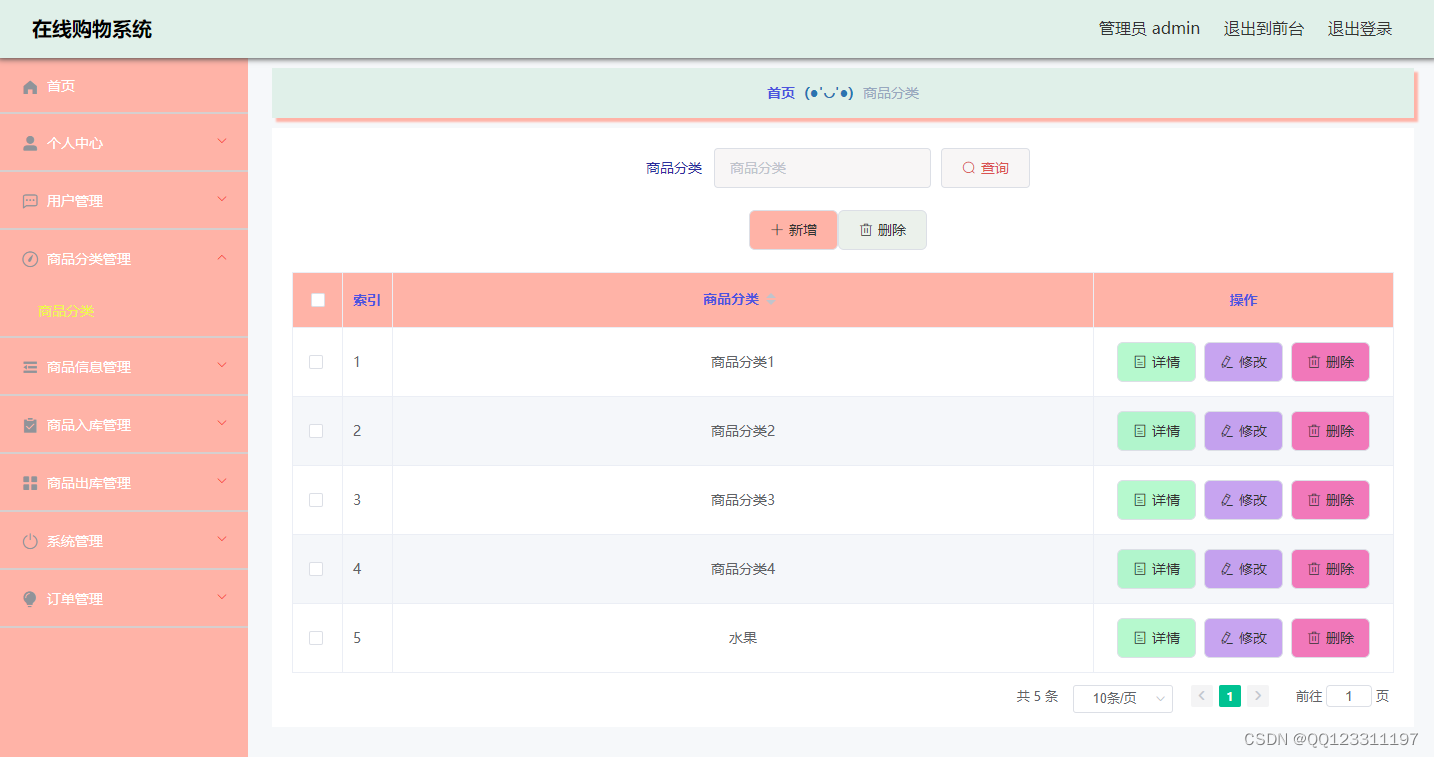Check the box for the 水果 row

[316, 638]
